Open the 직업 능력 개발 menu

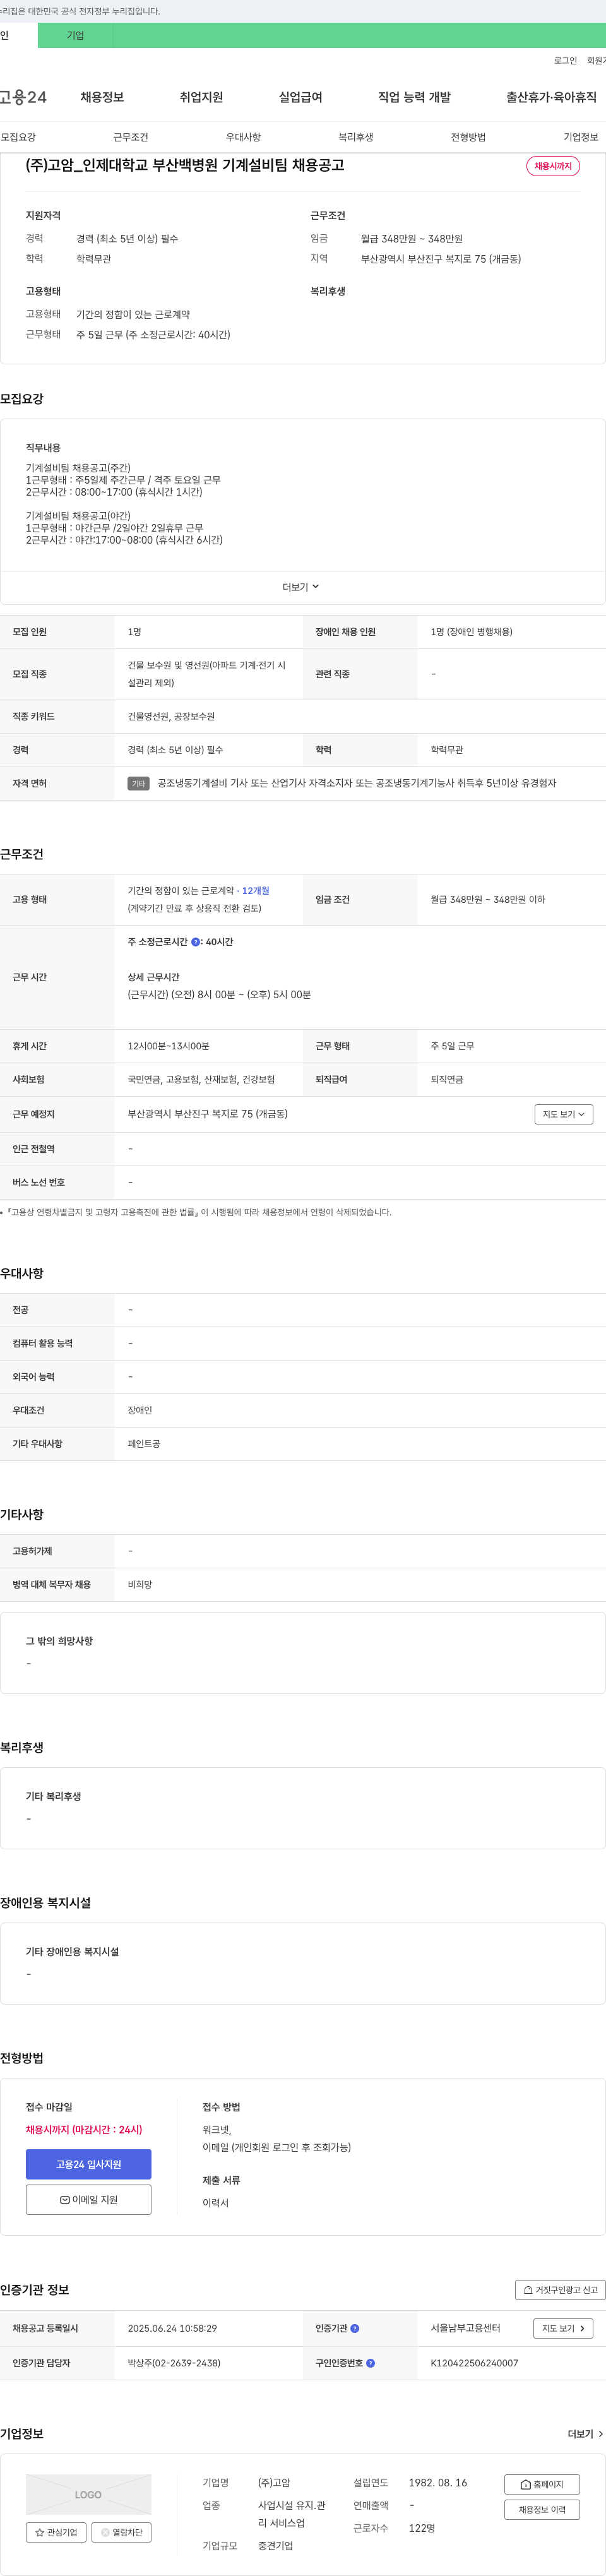pyautogui.click(x=414, y=97)
